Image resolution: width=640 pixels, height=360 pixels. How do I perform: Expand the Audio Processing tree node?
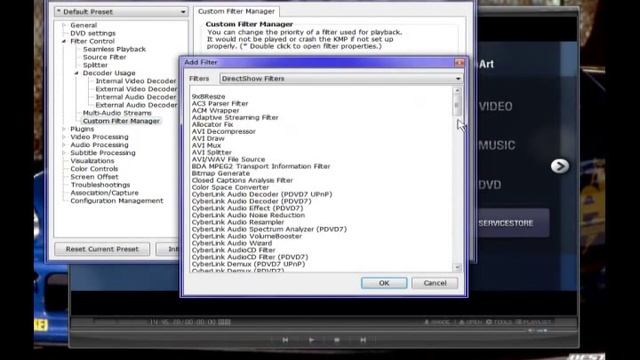64,145
